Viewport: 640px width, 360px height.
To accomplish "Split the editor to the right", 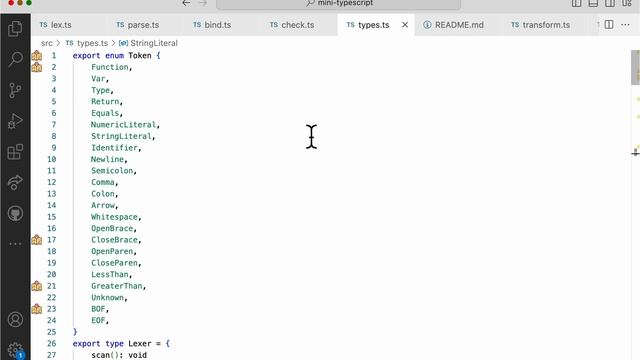I will tap(609, 24).
